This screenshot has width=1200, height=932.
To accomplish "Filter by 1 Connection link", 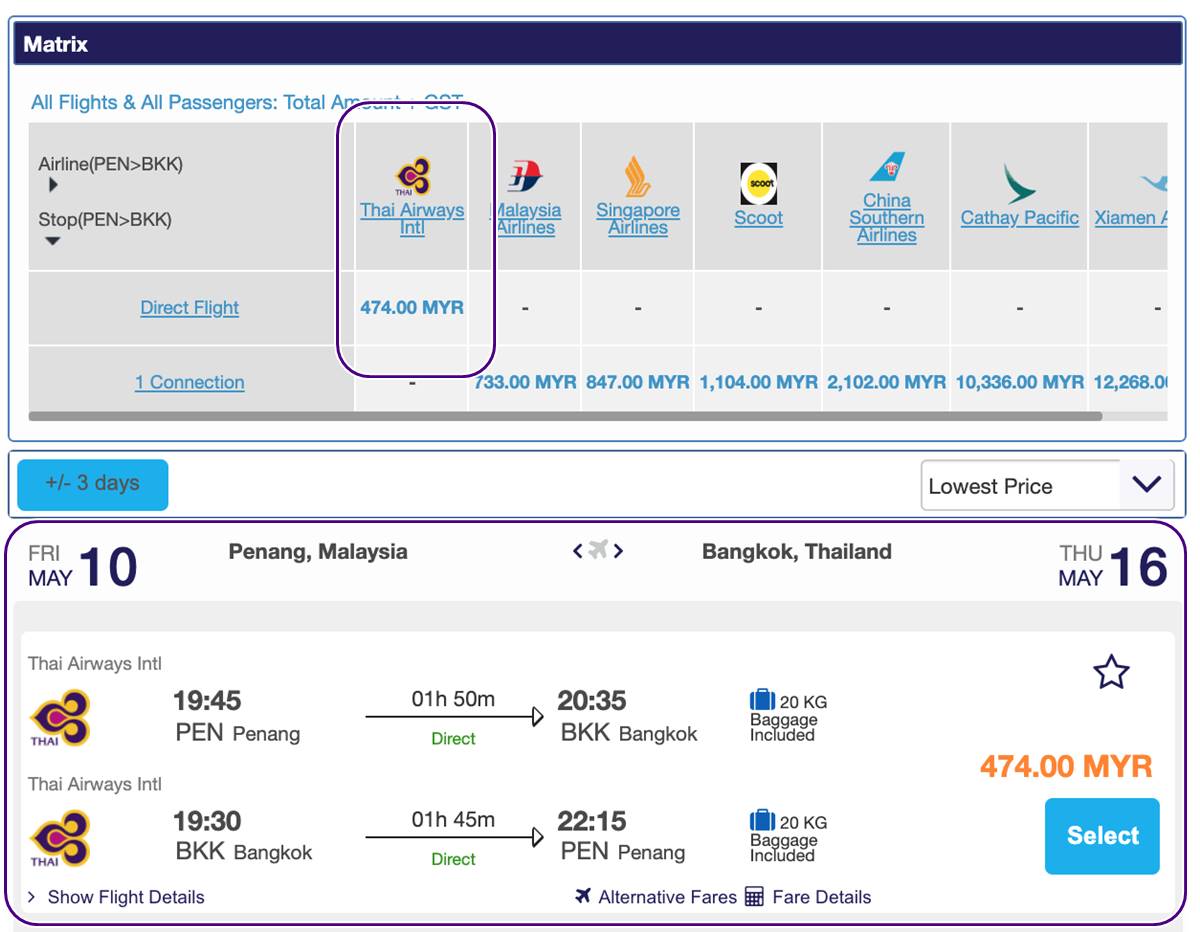I will point(189,382).
